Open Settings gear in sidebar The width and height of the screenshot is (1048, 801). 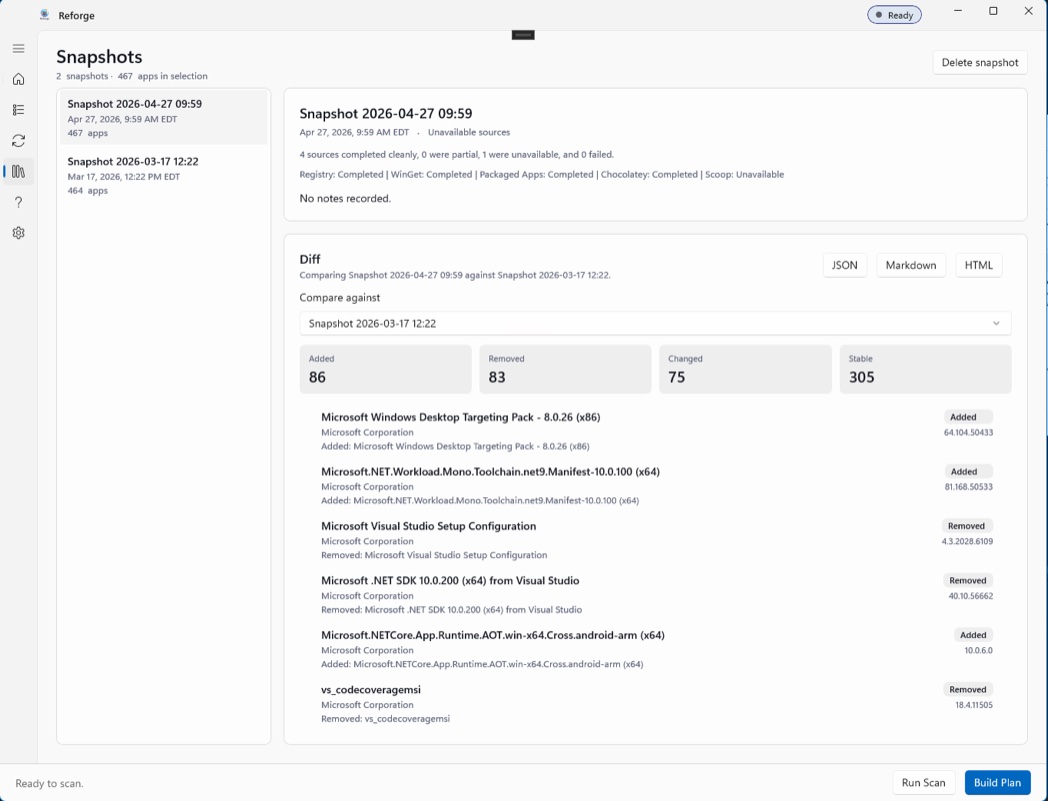(x=19, y=233)
